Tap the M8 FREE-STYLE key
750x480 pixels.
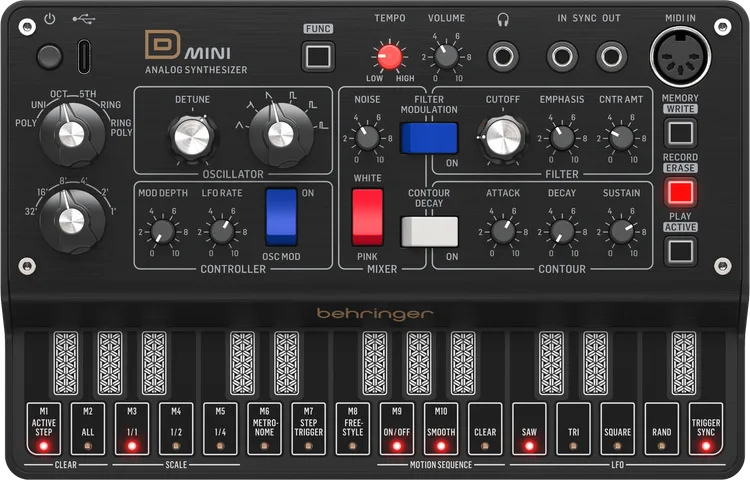(x=353, y=429)
